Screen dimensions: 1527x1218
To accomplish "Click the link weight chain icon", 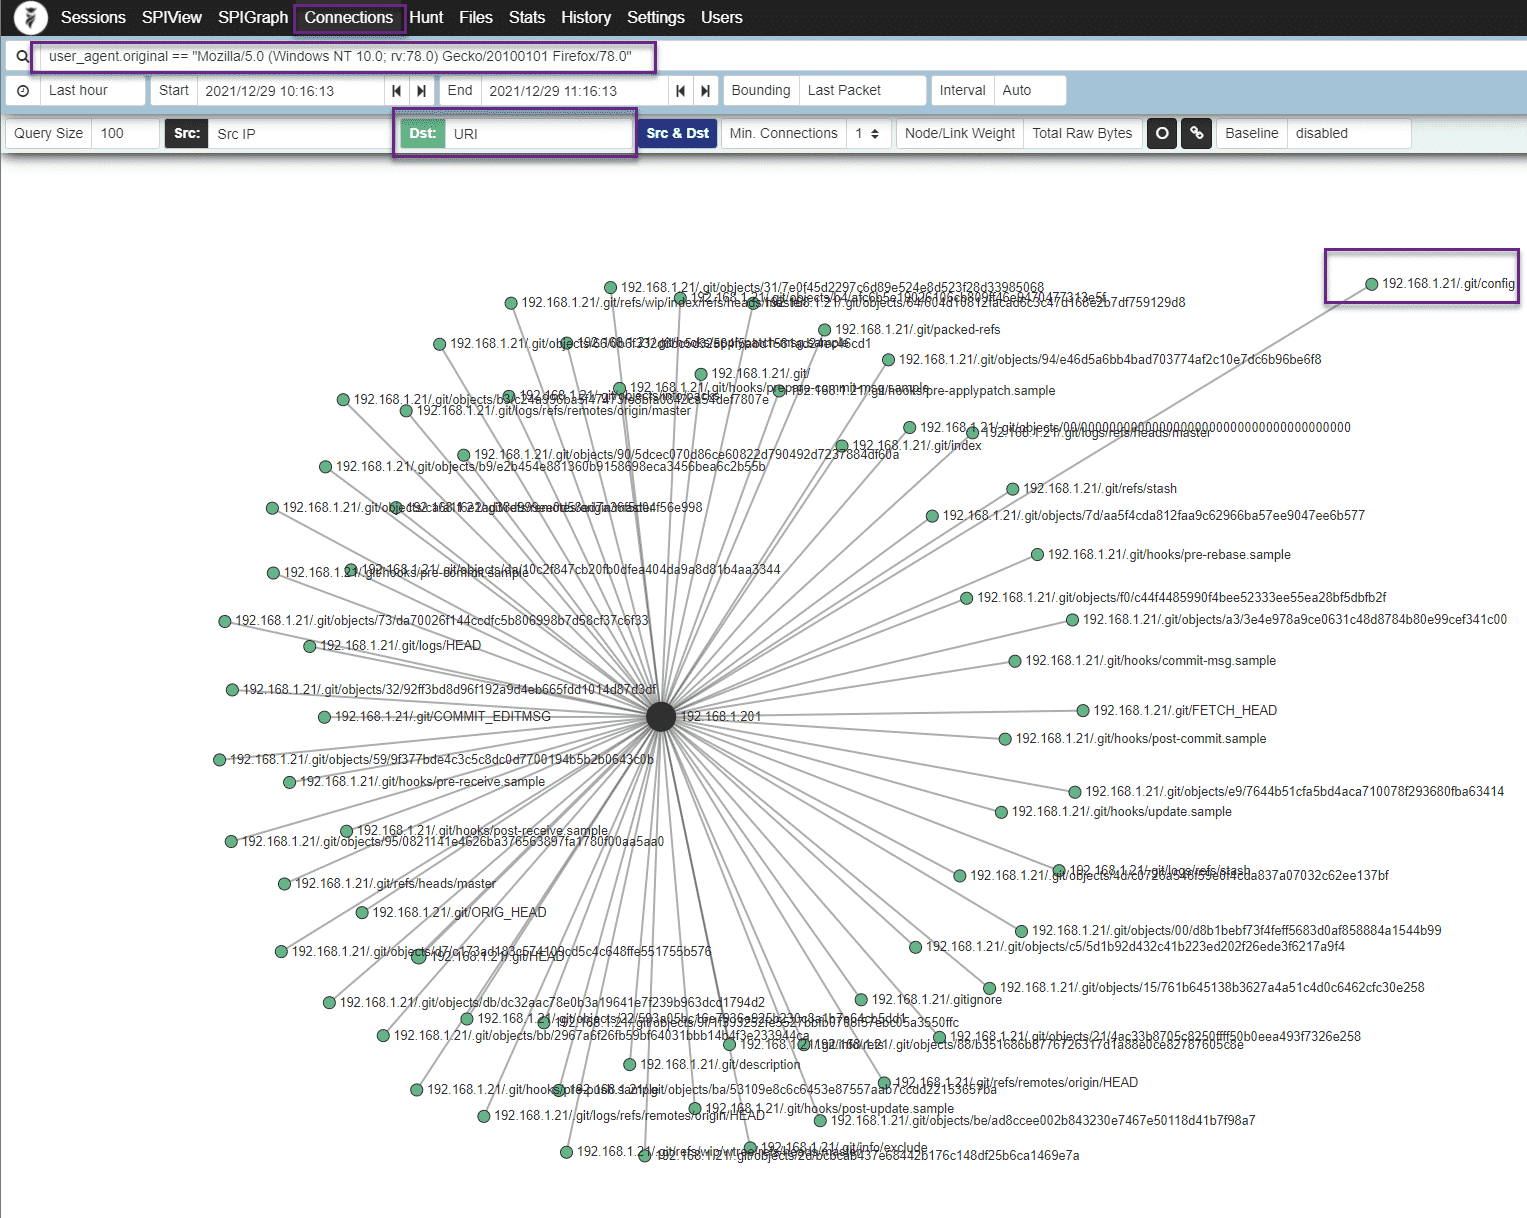I will [1196, 132].
